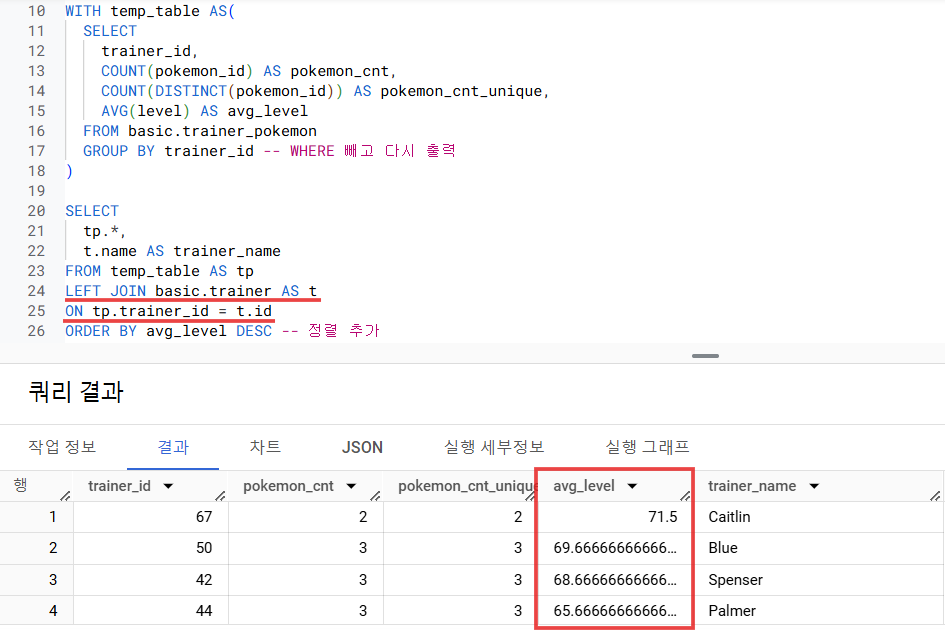The height and width of the screenshot is (630, 945).
Task: Open pokemon_cnt column dropdown arrow
Action: click(x=351, y=486)
